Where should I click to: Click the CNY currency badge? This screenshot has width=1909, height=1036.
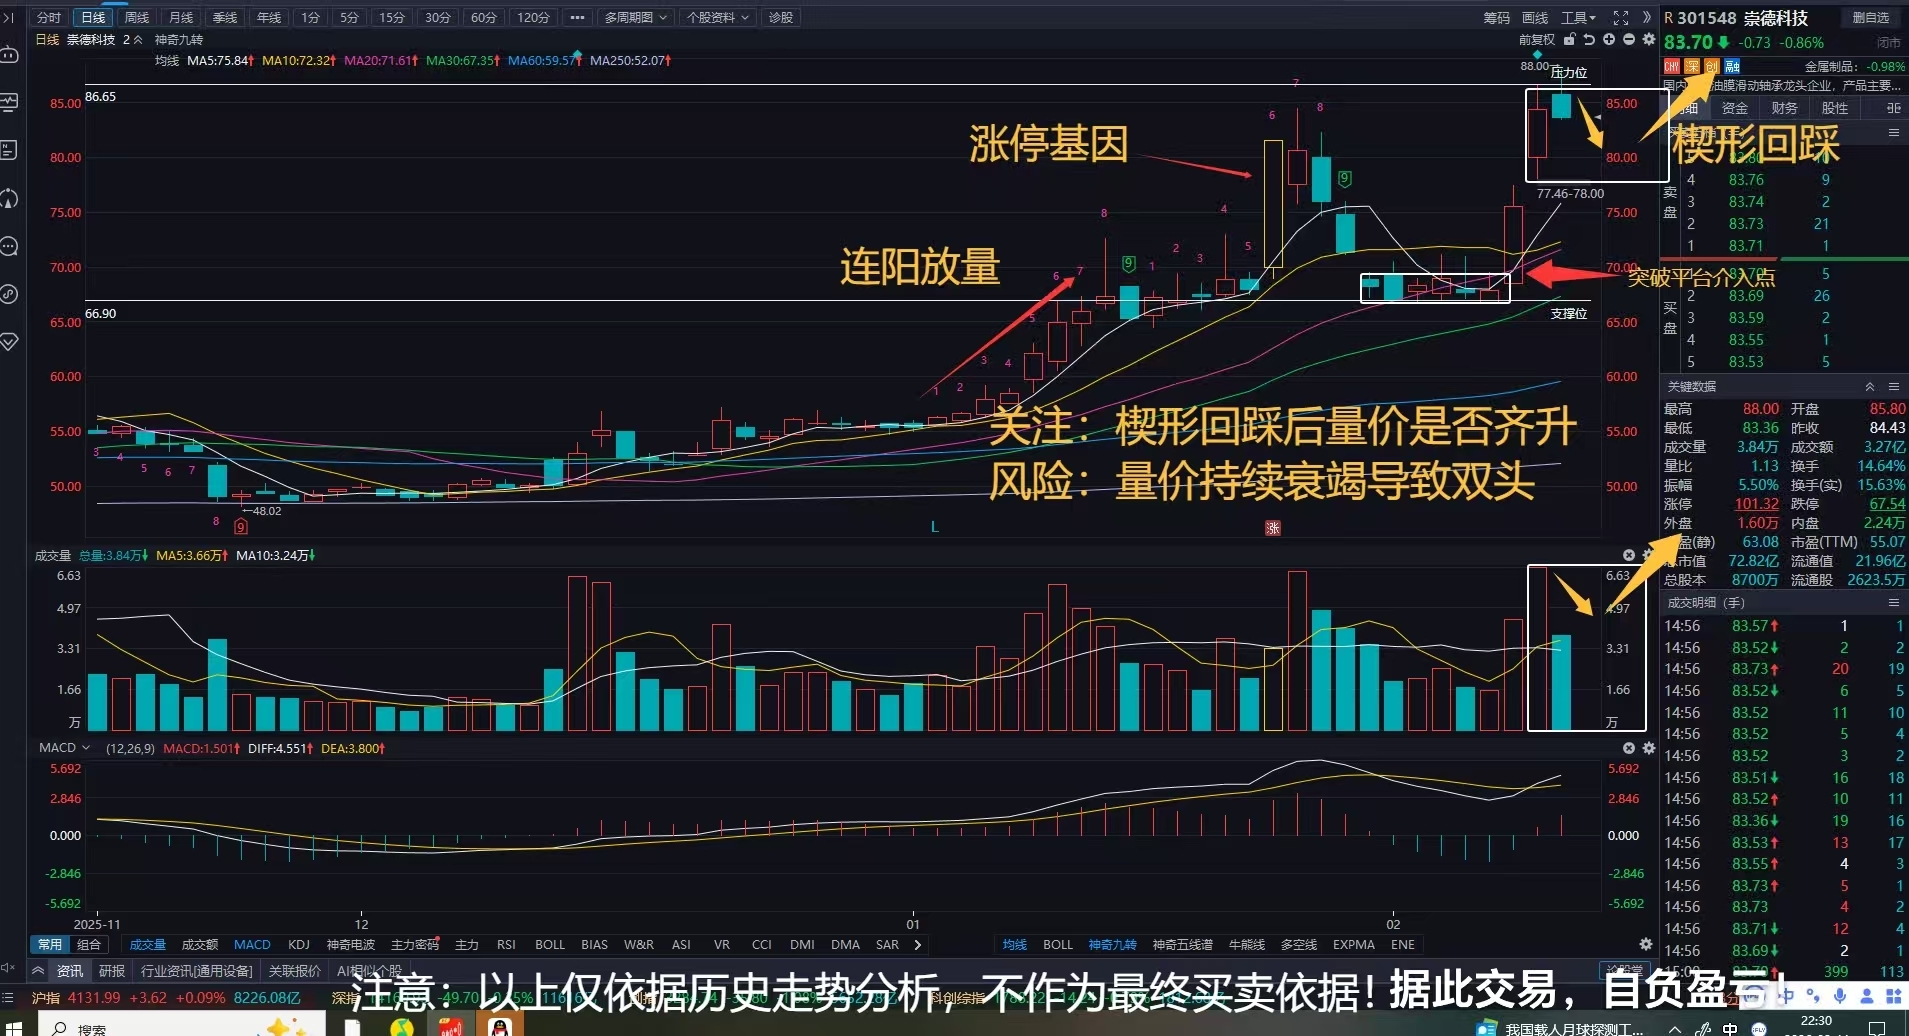click(1672, 66)
